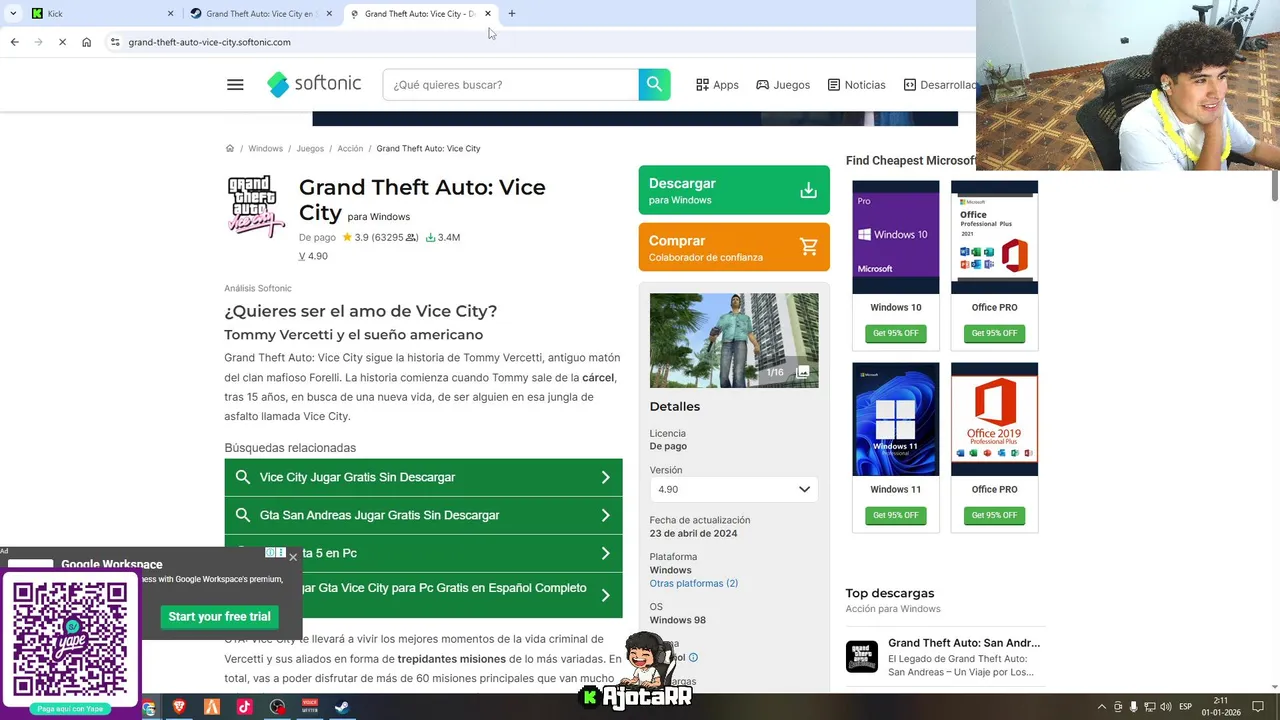
Task: Click the site information icon in address bar
Action: (115, 42)
